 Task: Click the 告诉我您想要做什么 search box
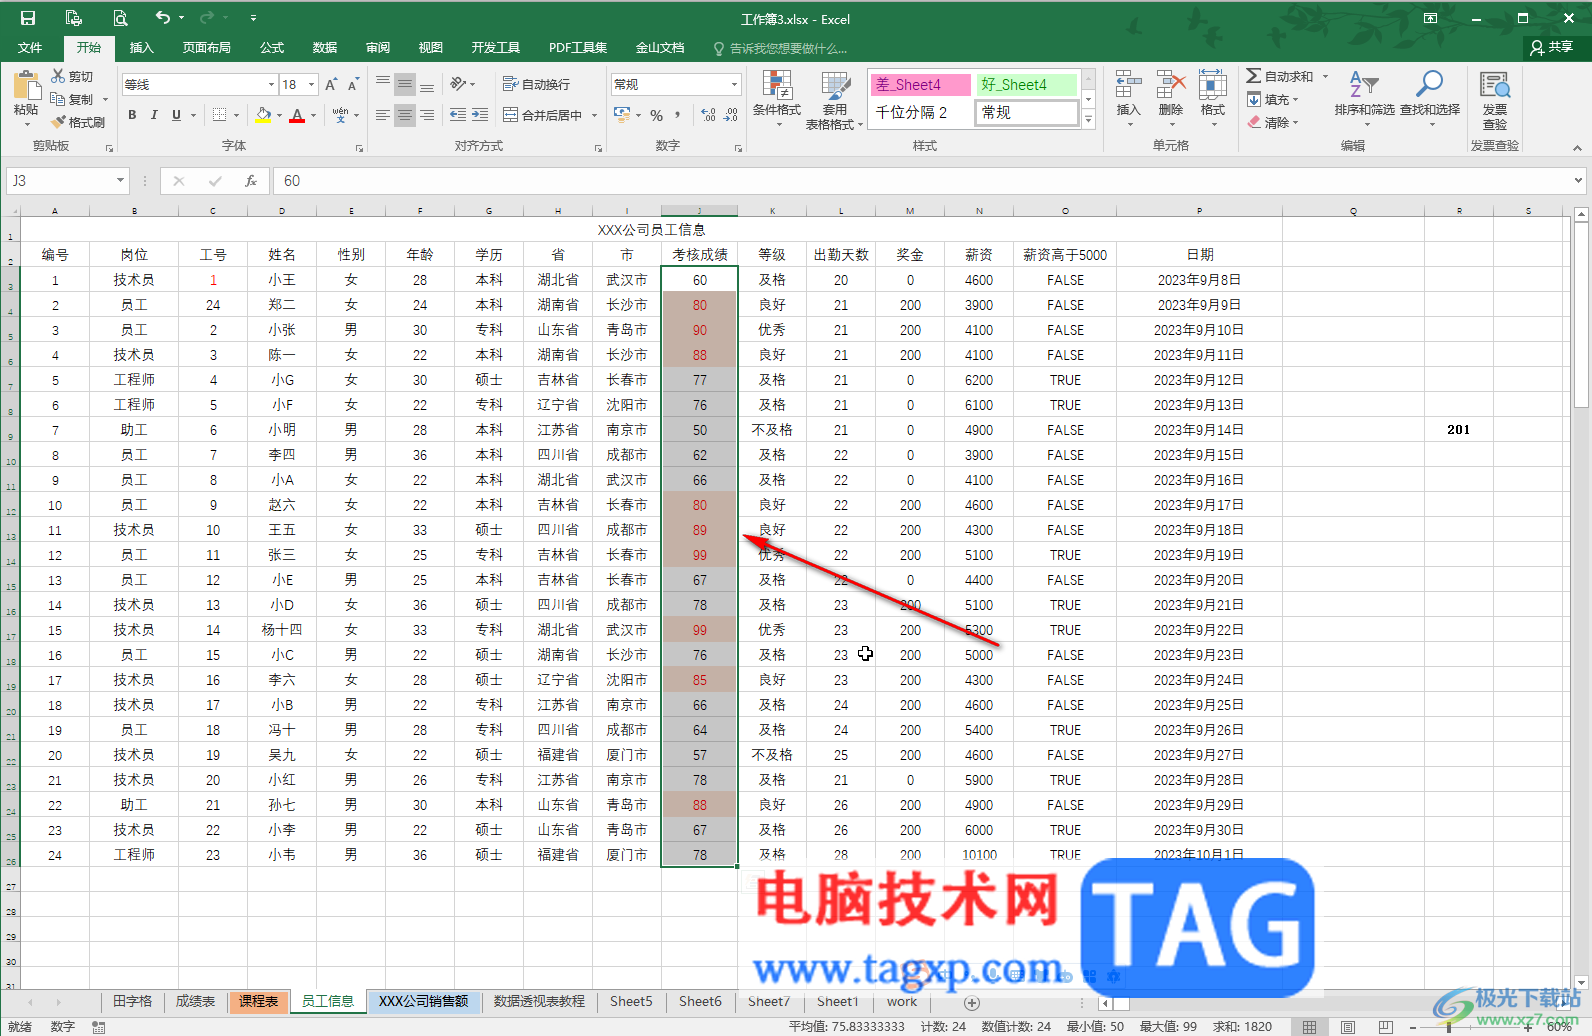781,48
